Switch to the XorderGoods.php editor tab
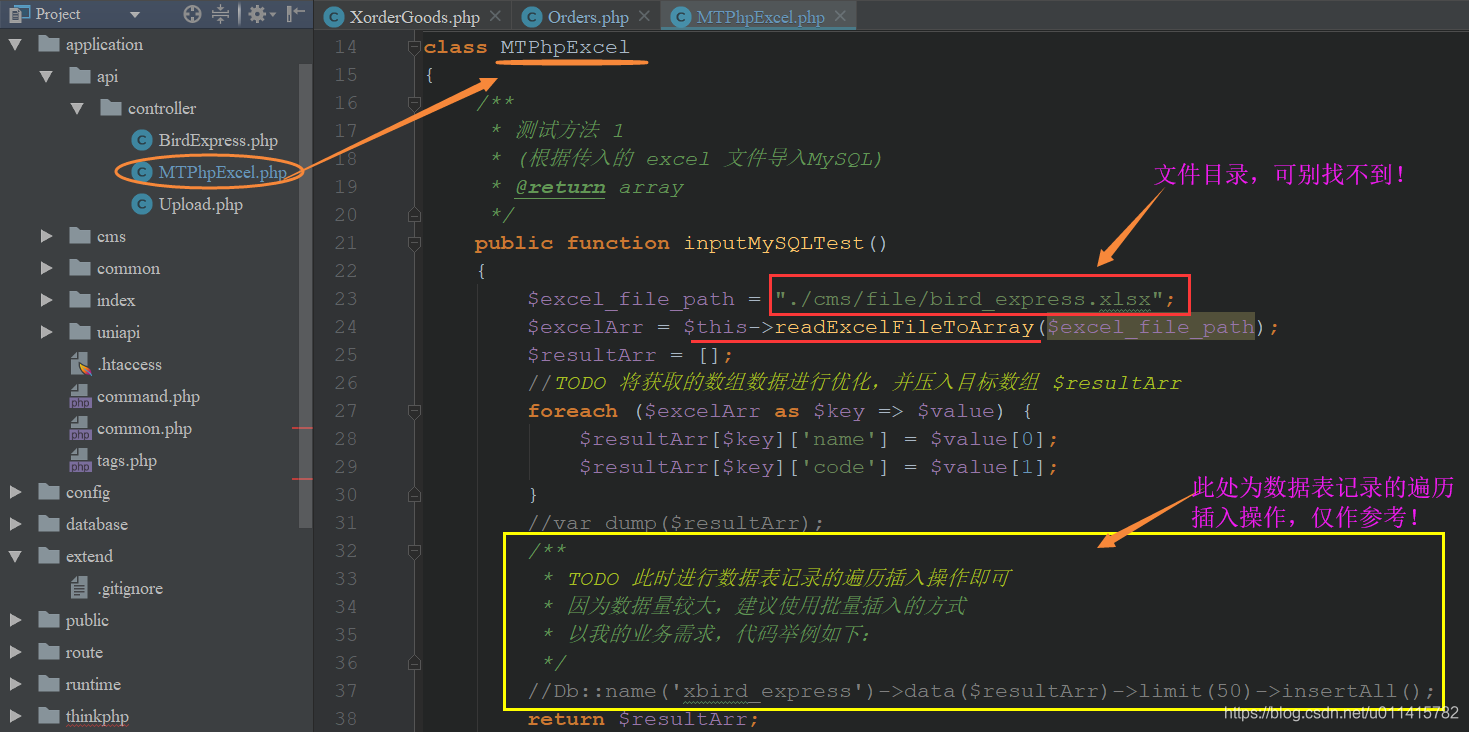 pyautogui.click(x=414, y=17)
